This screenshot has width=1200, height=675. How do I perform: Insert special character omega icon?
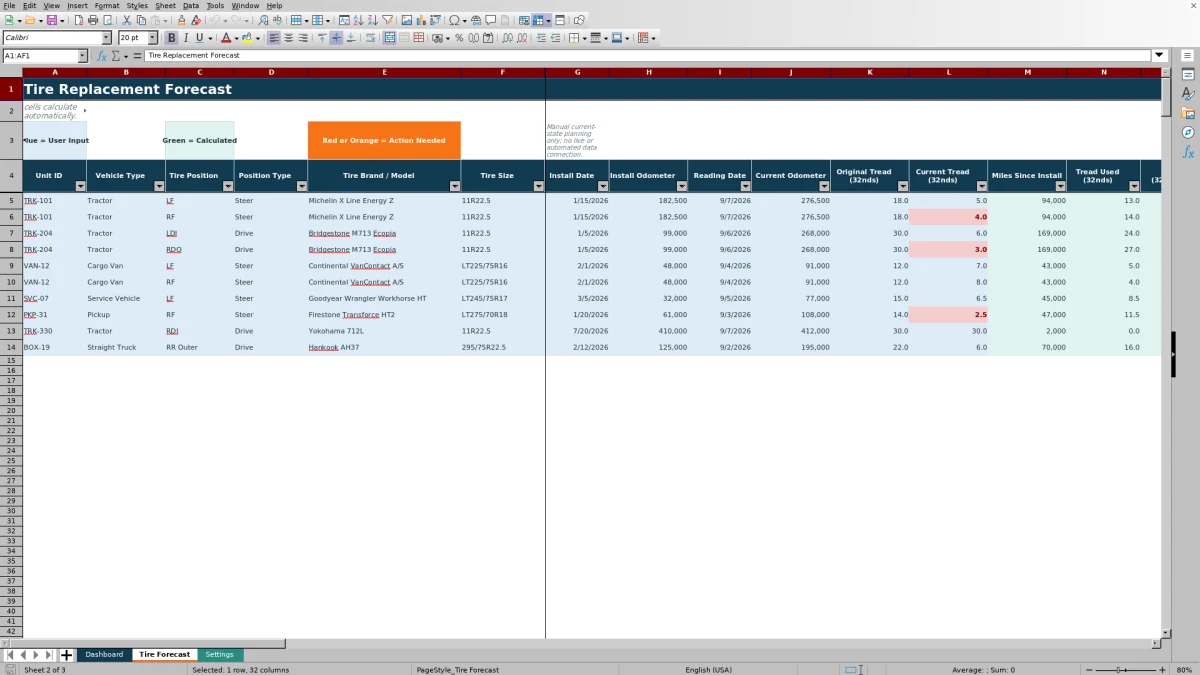455,20
